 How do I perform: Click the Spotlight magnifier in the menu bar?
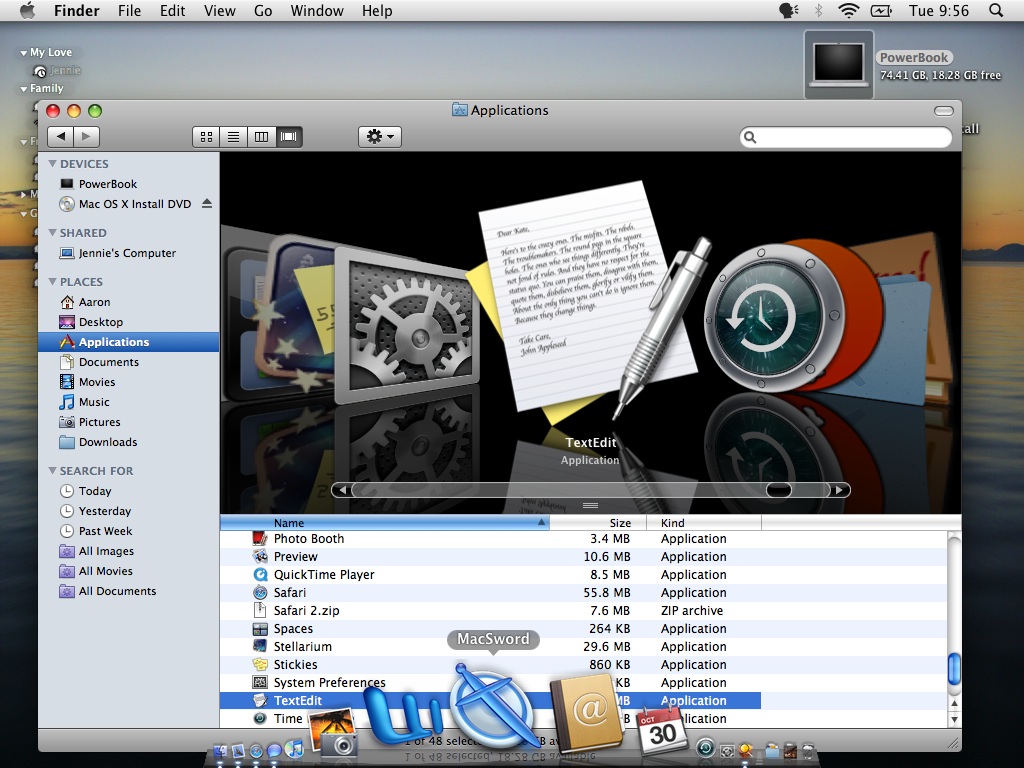point(995,11)
